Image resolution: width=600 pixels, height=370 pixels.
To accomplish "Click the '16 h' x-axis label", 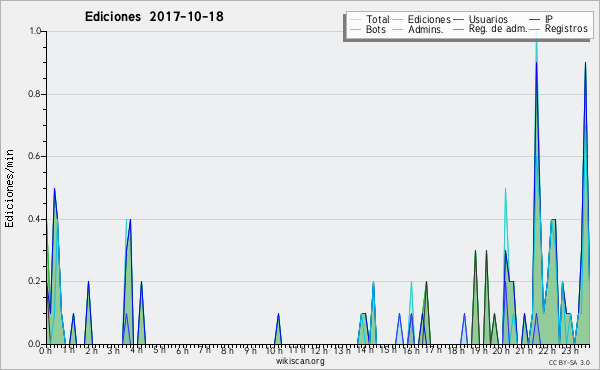I will pos(411,350).
